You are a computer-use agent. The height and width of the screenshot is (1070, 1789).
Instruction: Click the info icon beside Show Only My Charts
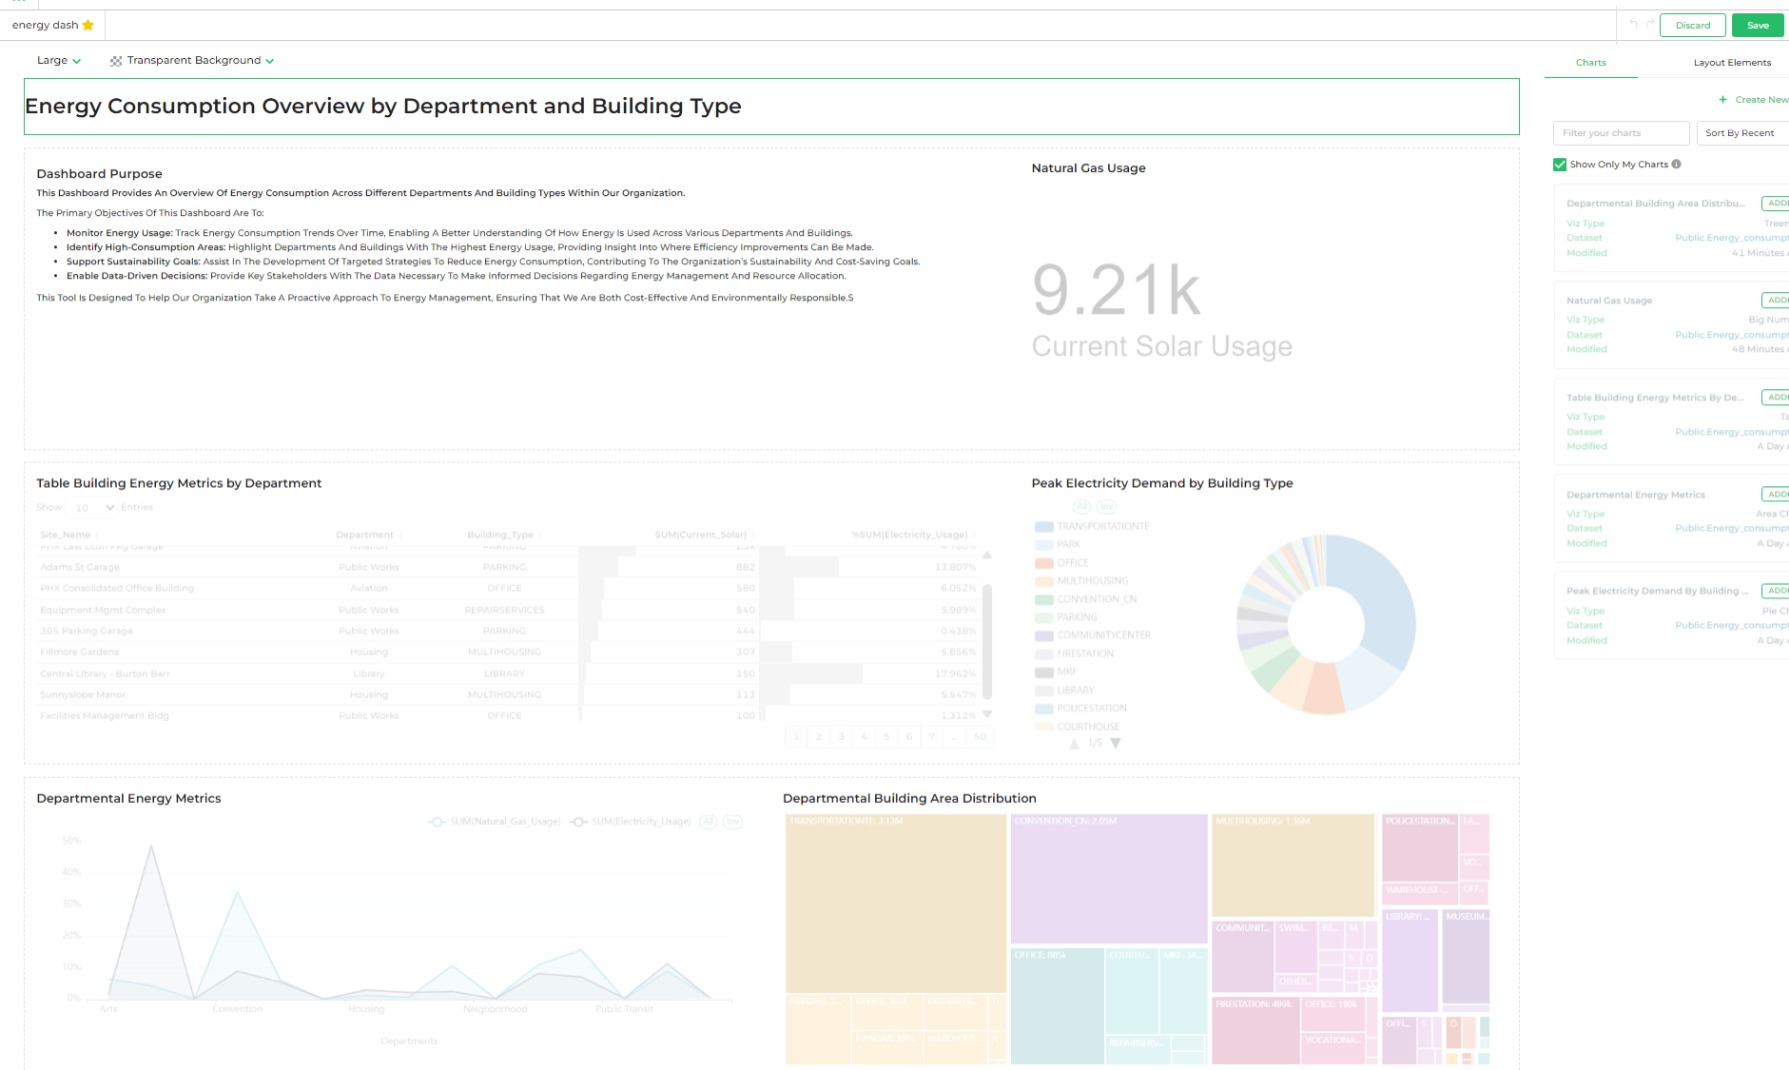[x=1677, y=164]
